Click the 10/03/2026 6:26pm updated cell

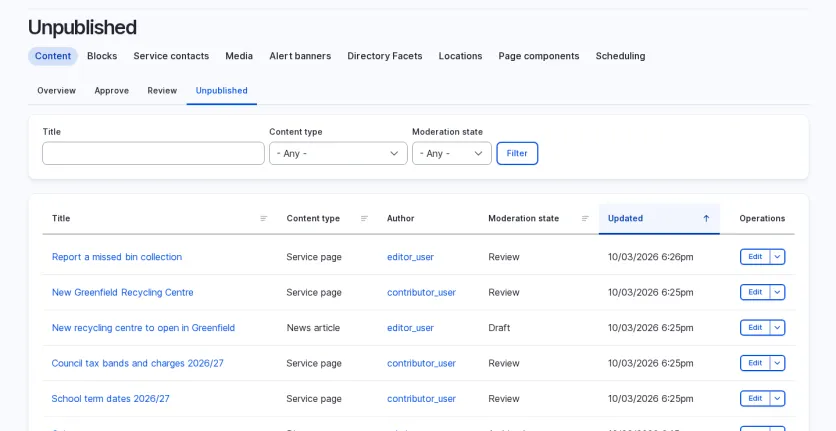650,257
